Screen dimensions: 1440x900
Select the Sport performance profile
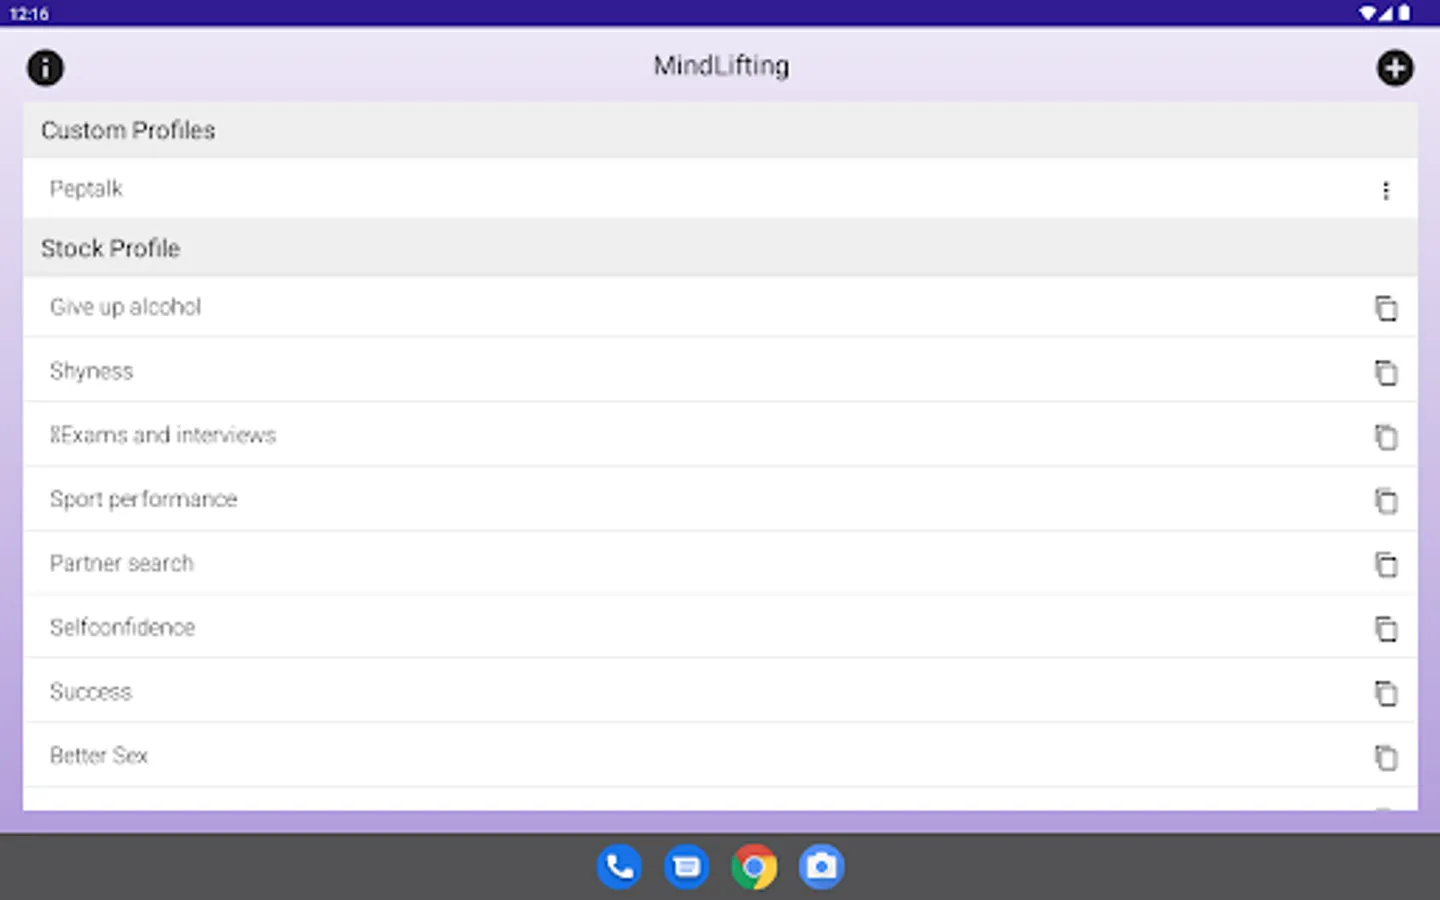click(720, 499)
